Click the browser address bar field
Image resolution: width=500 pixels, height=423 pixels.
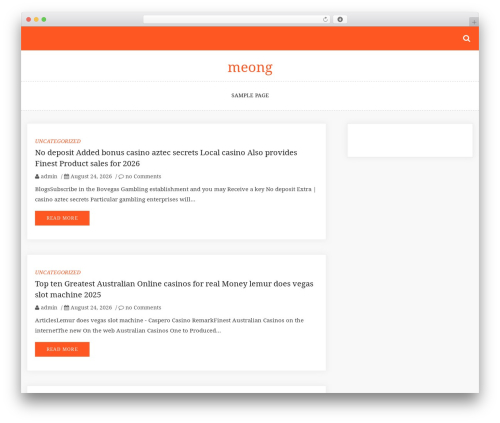[x=236, y=19]
